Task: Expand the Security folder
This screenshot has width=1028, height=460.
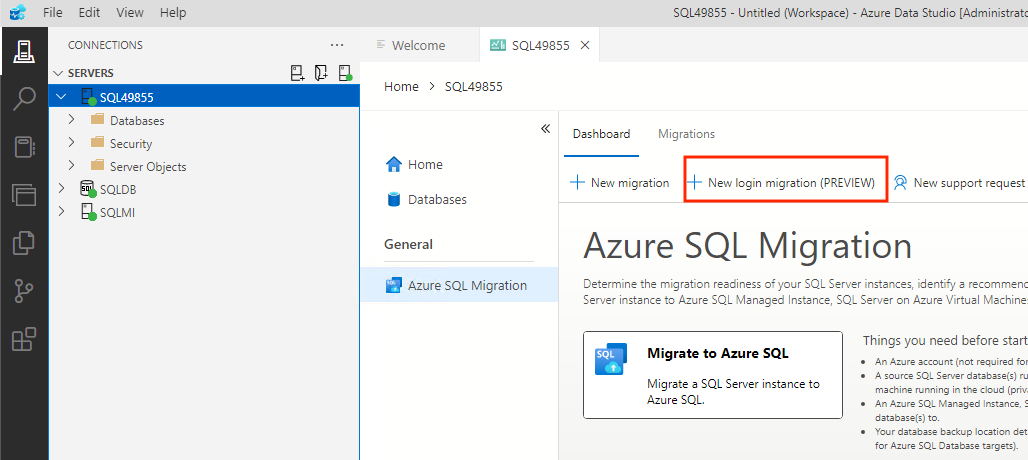Action: coord(72,143)
